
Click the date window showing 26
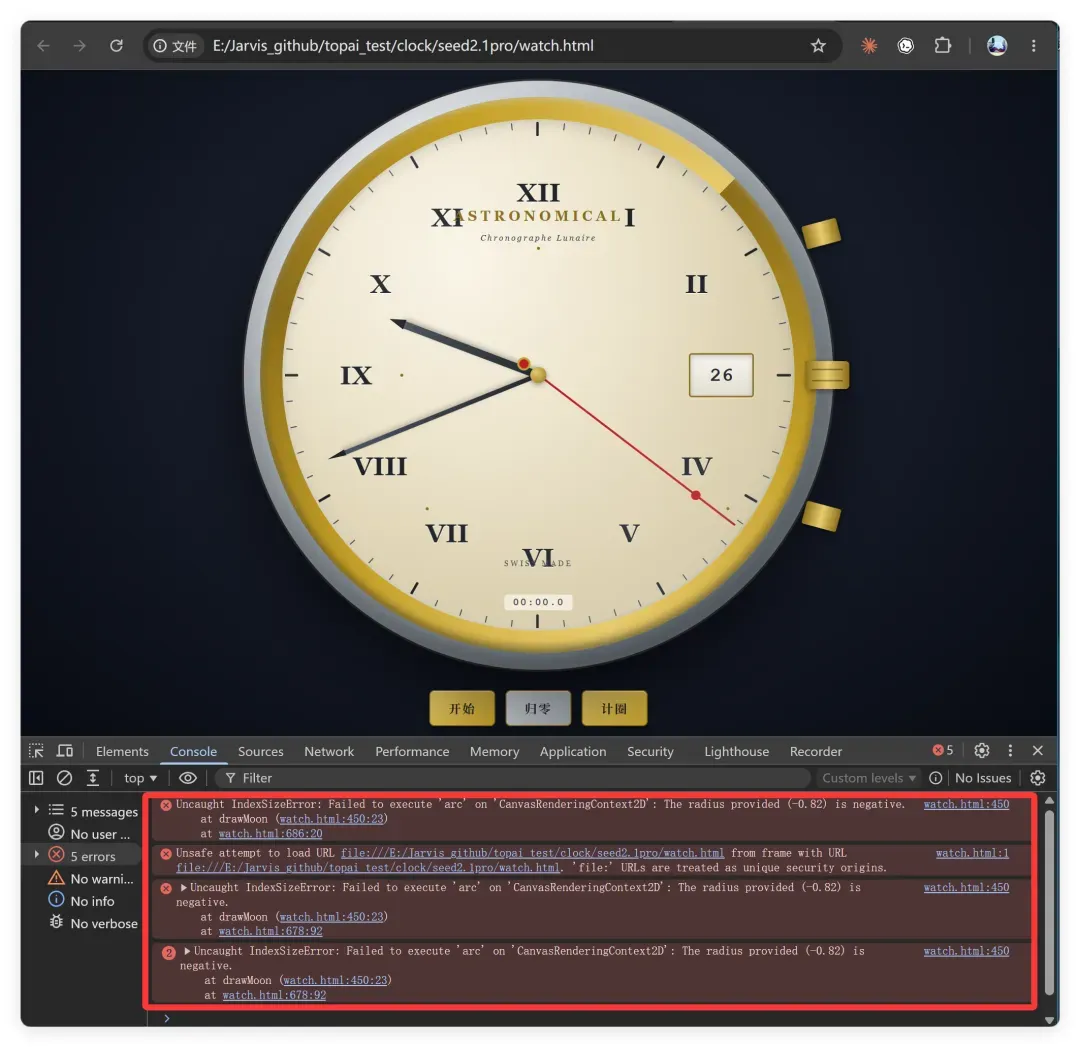pyautogui.click(x=721, y=375)
